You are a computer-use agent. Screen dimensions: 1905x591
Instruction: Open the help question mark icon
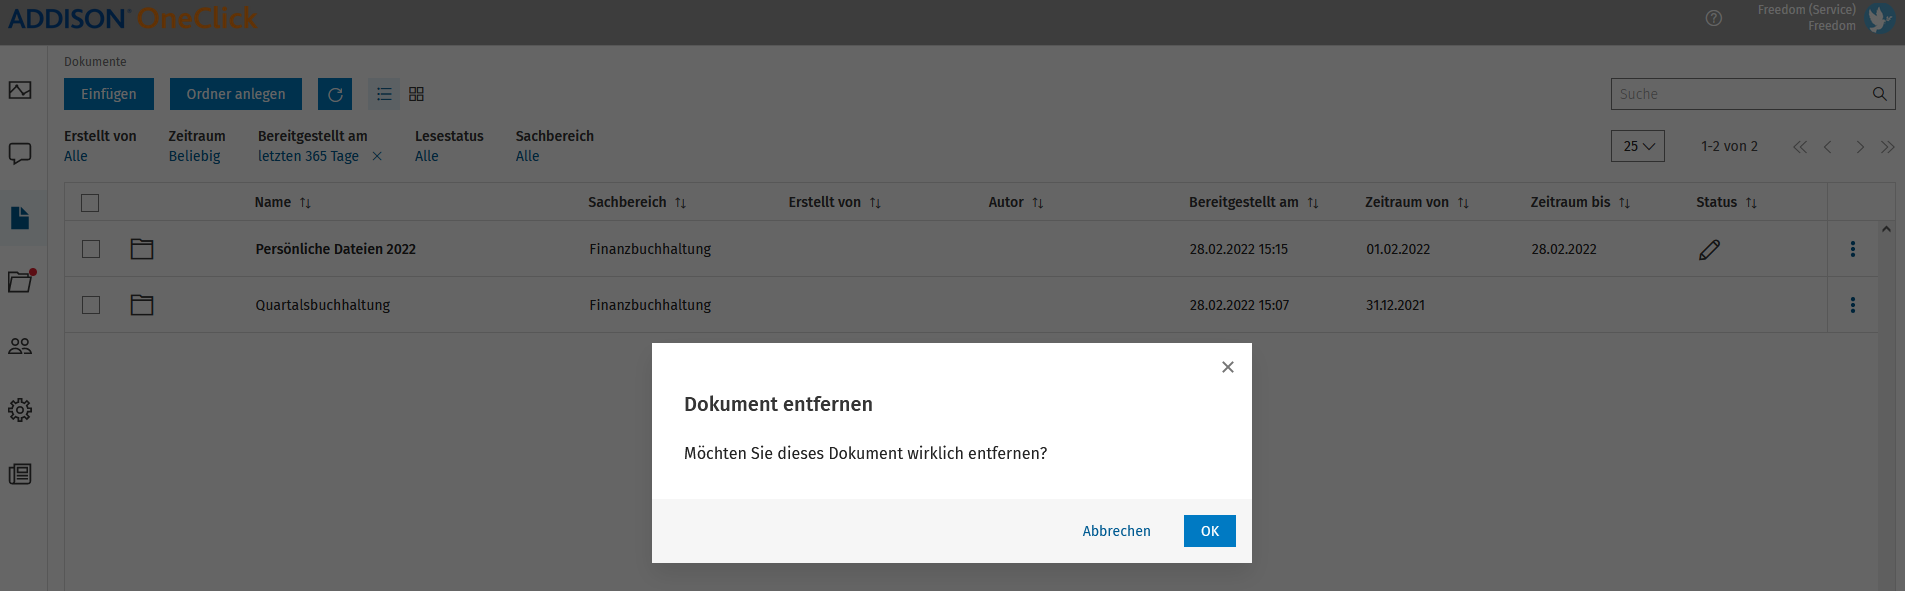coord(1714,18)
